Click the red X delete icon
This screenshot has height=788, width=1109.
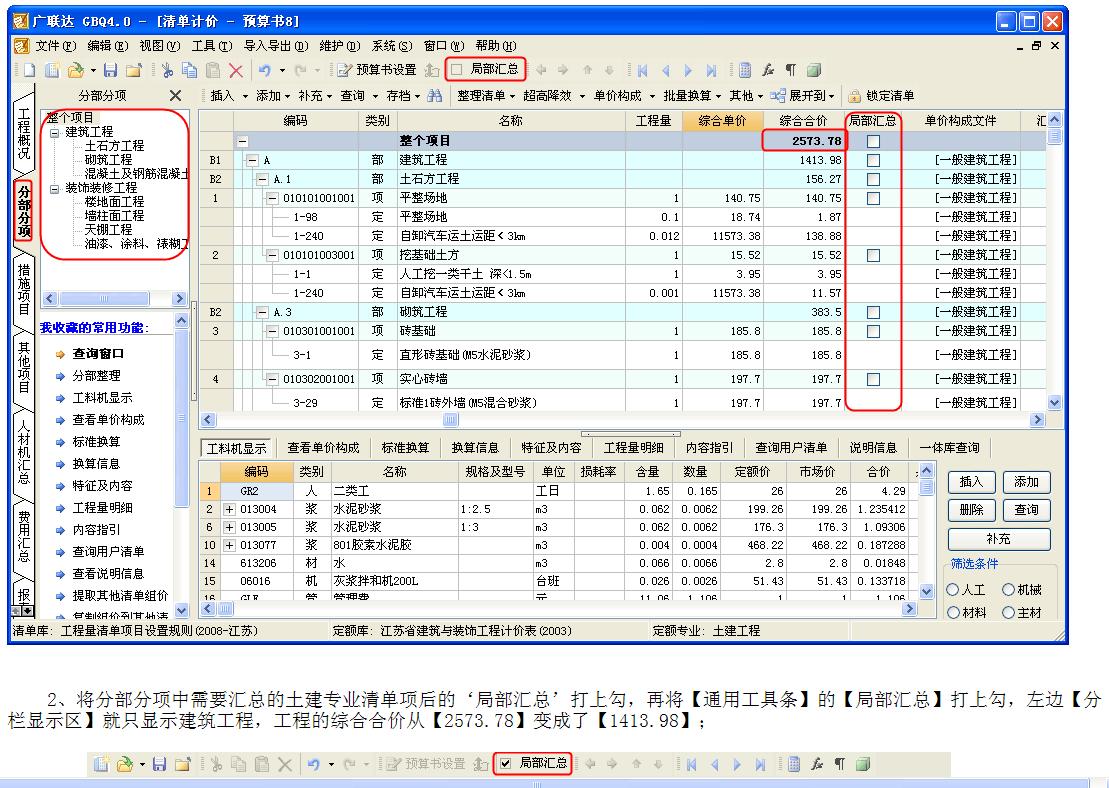pyautogui.click(x=236, y=70)
